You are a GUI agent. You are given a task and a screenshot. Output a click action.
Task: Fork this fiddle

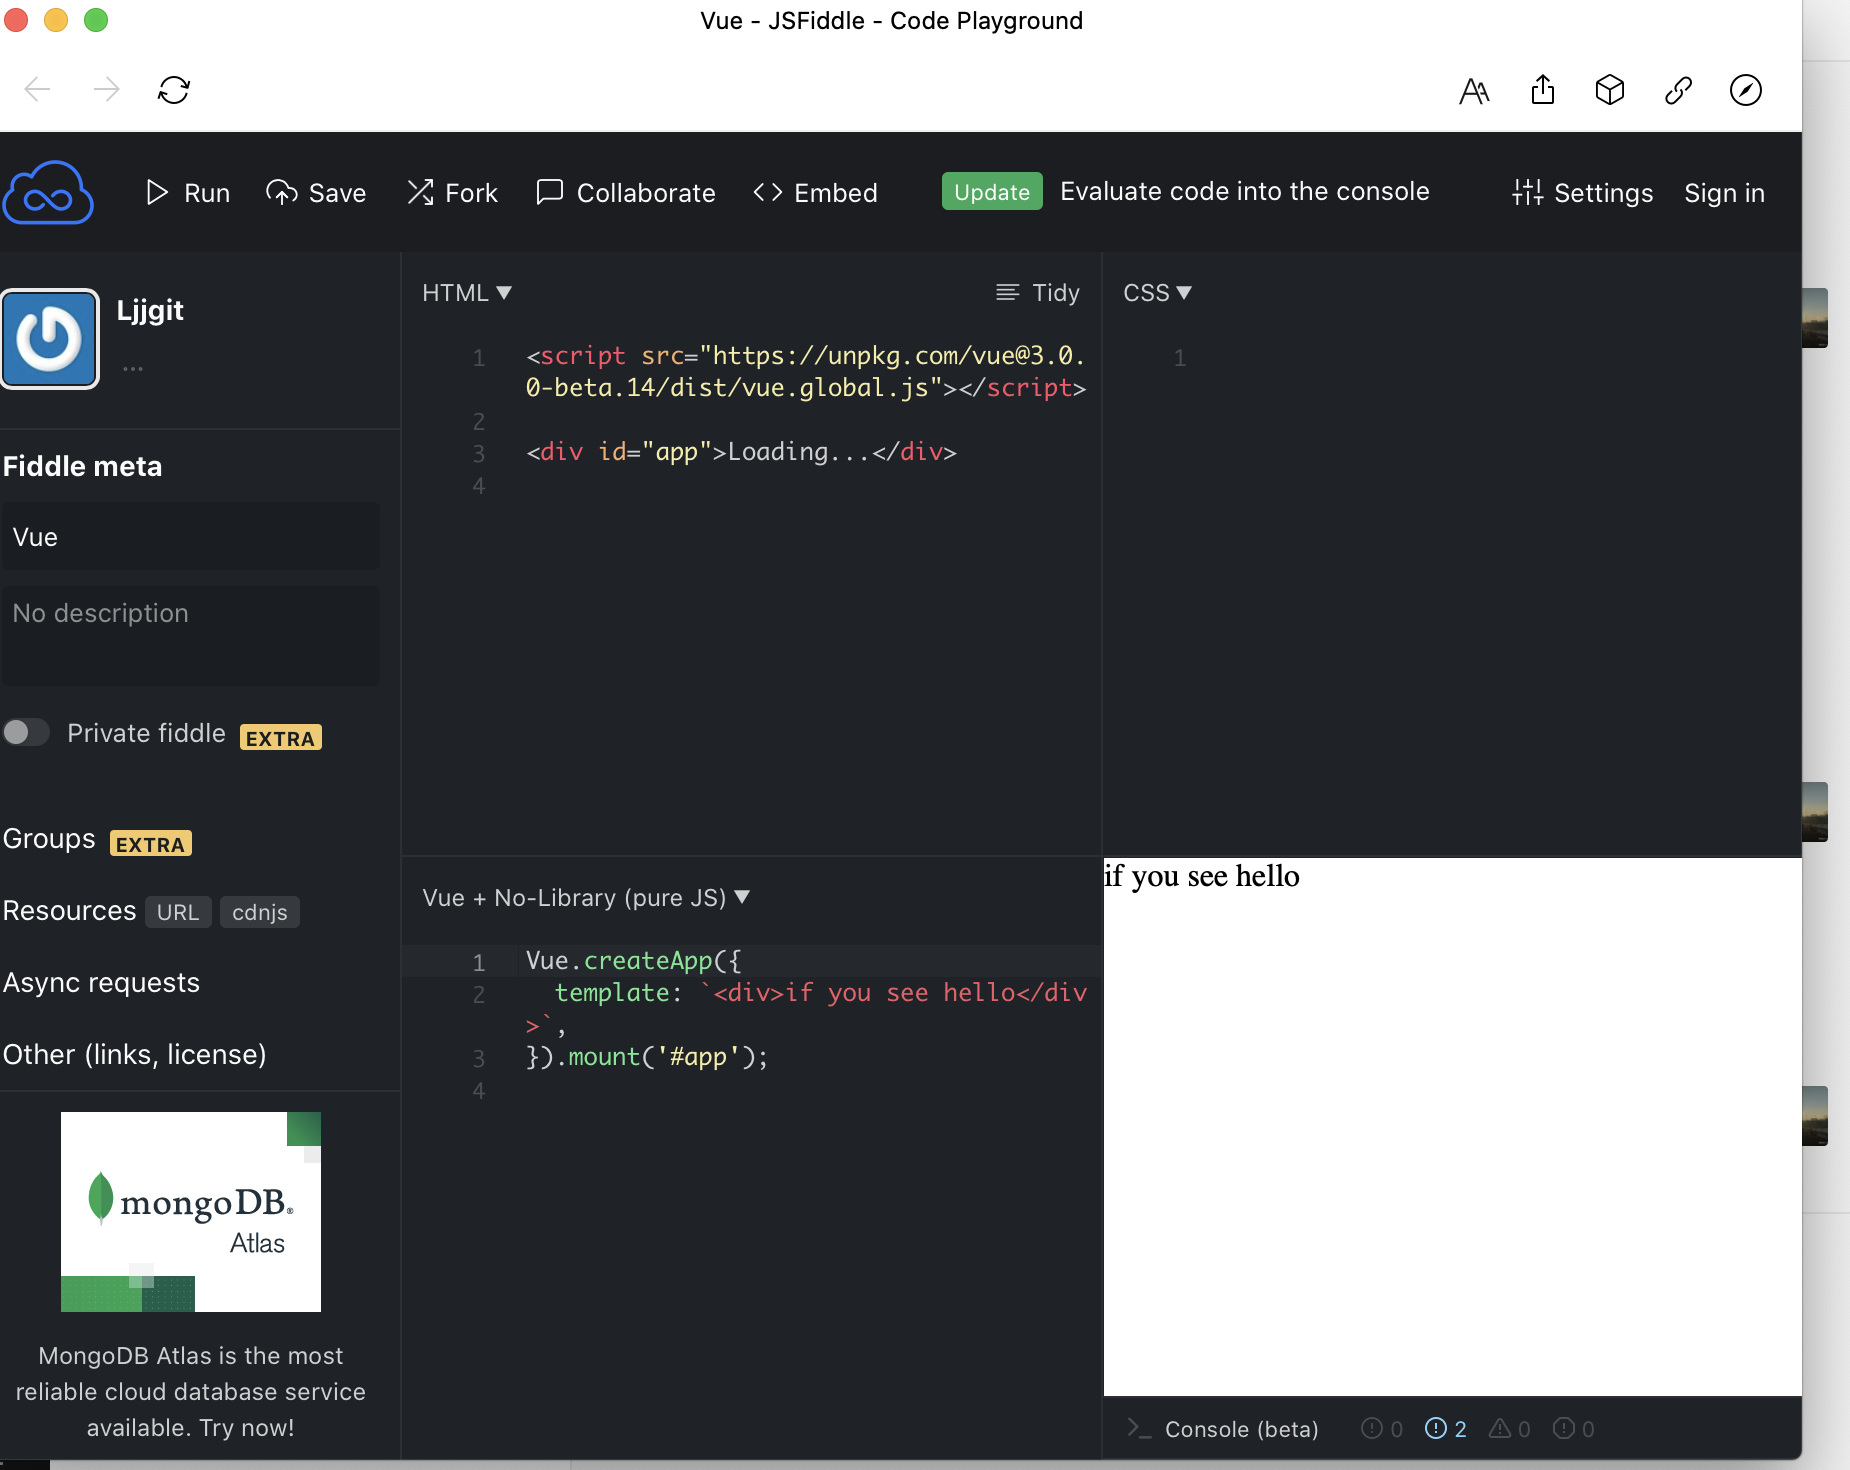pyautogui.click(x=452, y=192)
